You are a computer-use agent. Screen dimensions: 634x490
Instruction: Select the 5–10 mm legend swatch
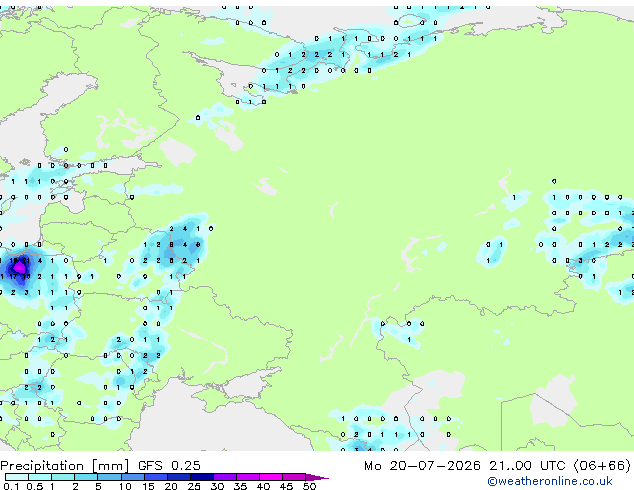click(x=109, y=477)
